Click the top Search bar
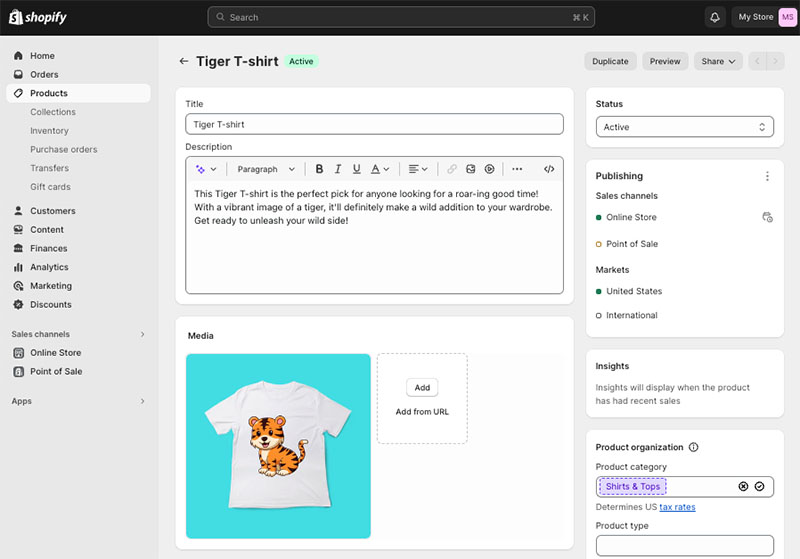 [401, 17]
